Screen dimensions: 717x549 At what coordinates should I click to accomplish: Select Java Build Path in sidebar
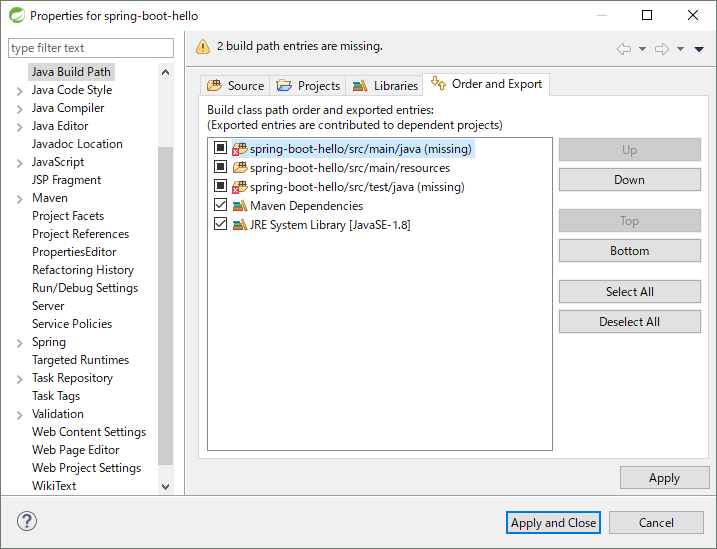click(71, 72)
